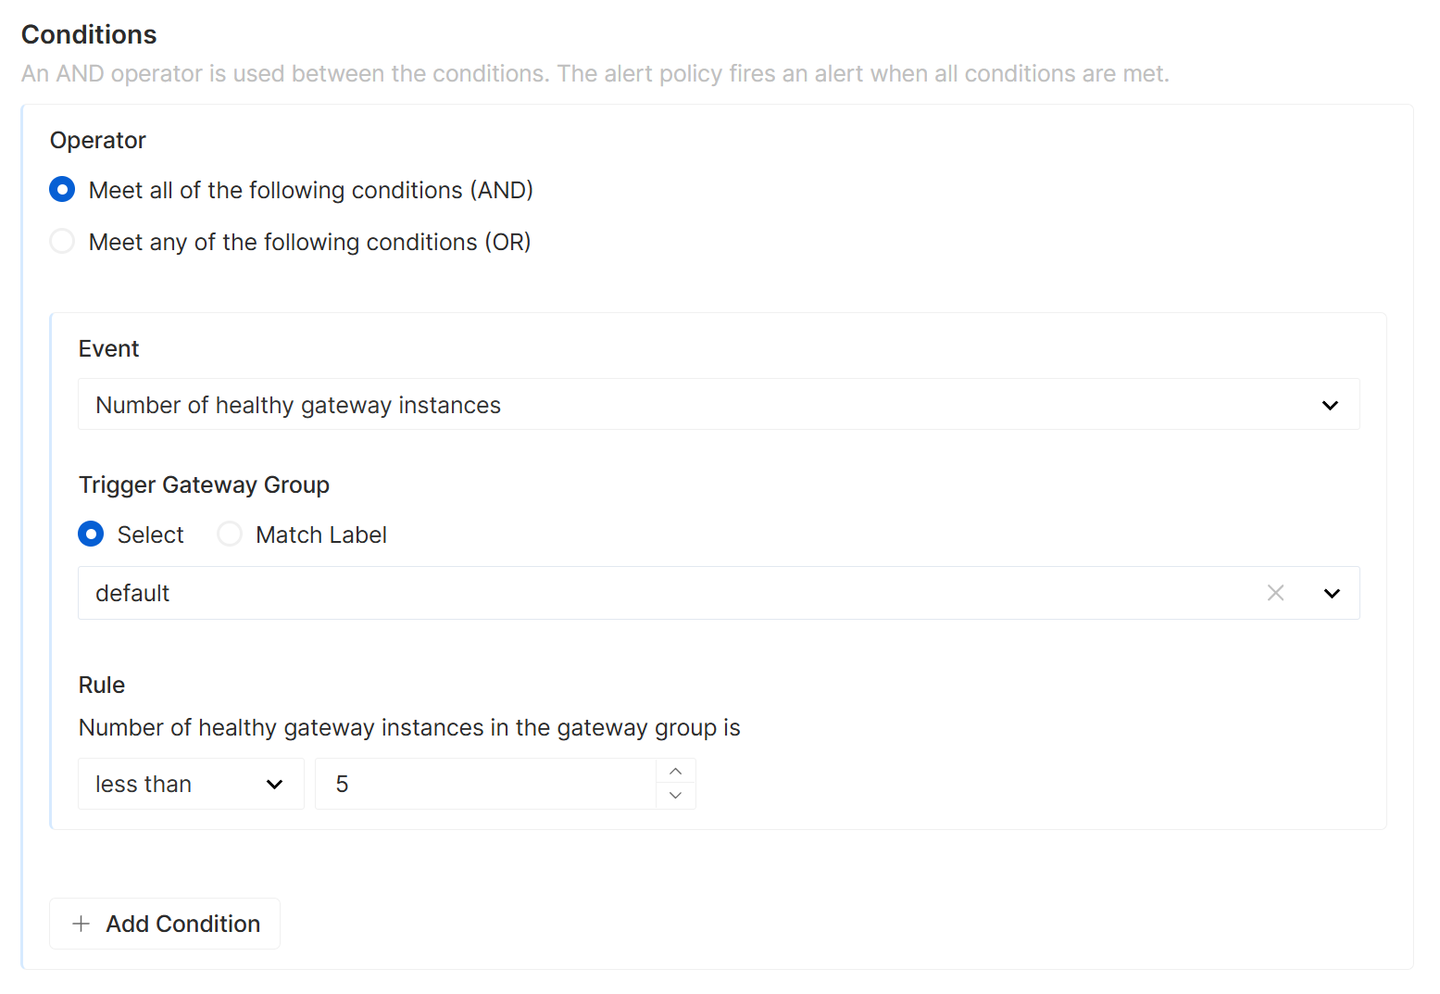This screenshot has width=1440, height=994.
Task: Click the "Match Label" text label
Action: [321, 535]
